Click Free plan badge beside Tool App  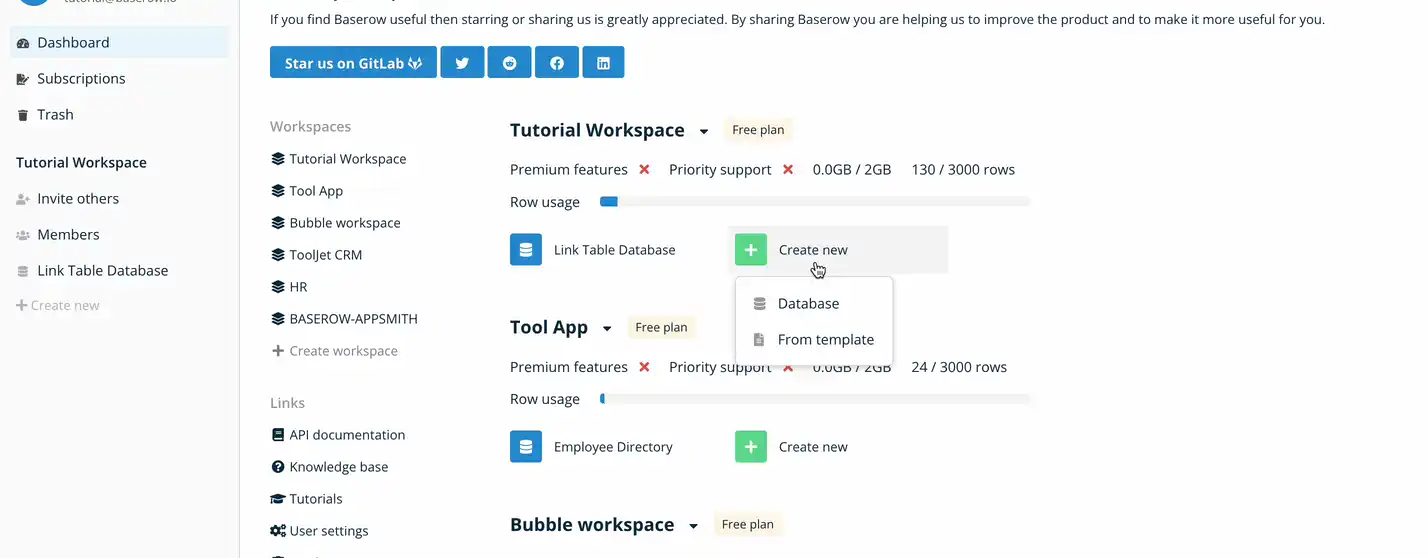661,327
